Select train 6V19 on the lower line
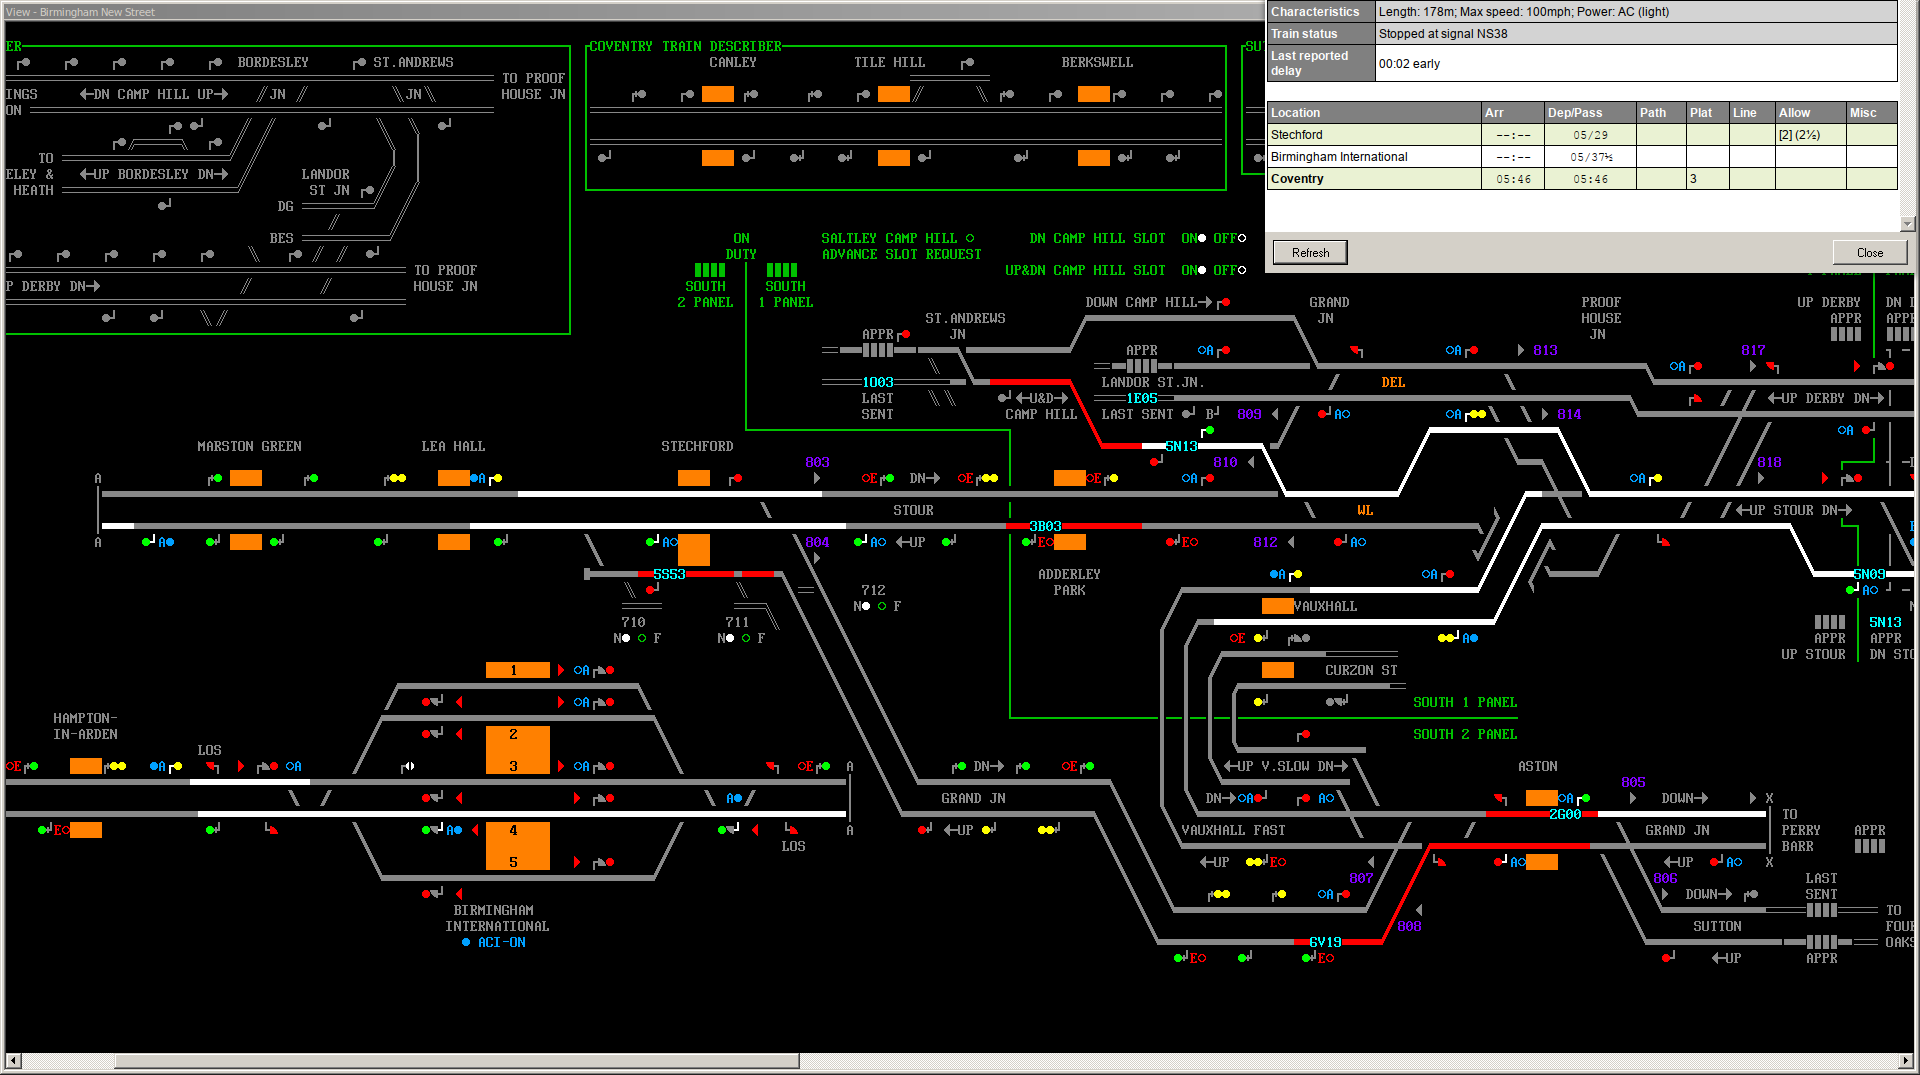1920x1075 pixels. [x=1325, y=942]
